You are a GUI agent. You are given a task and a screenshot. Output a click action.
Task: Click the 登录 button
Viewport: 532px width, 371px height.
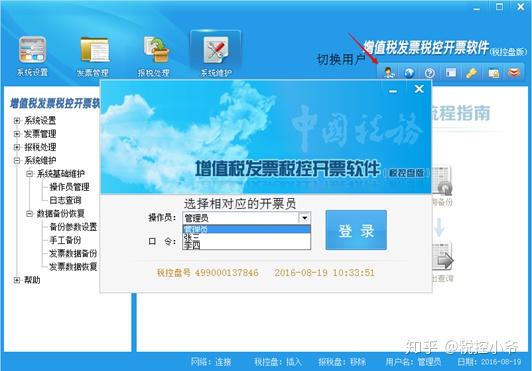pyautogui.click(x=356, y=230)
